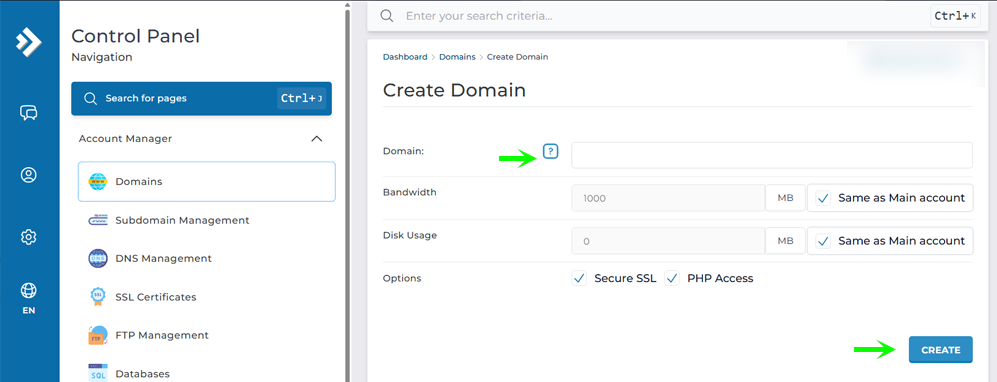
Task: Toggle Bandwidth Same as Main account checkbox
Action: pyautogui.click(x=823, y=198)
